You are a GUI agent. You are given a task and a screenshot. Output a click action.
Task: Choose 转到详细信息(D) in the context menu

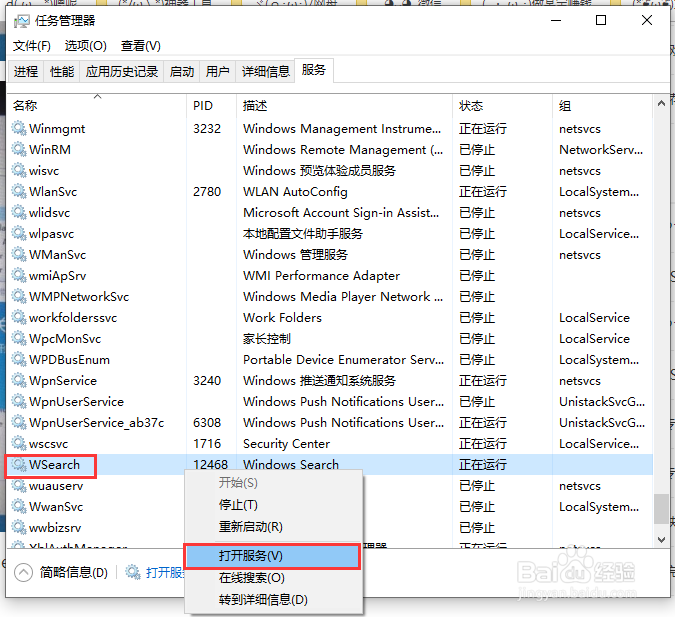pyautogui.click(x=274, y=599)
